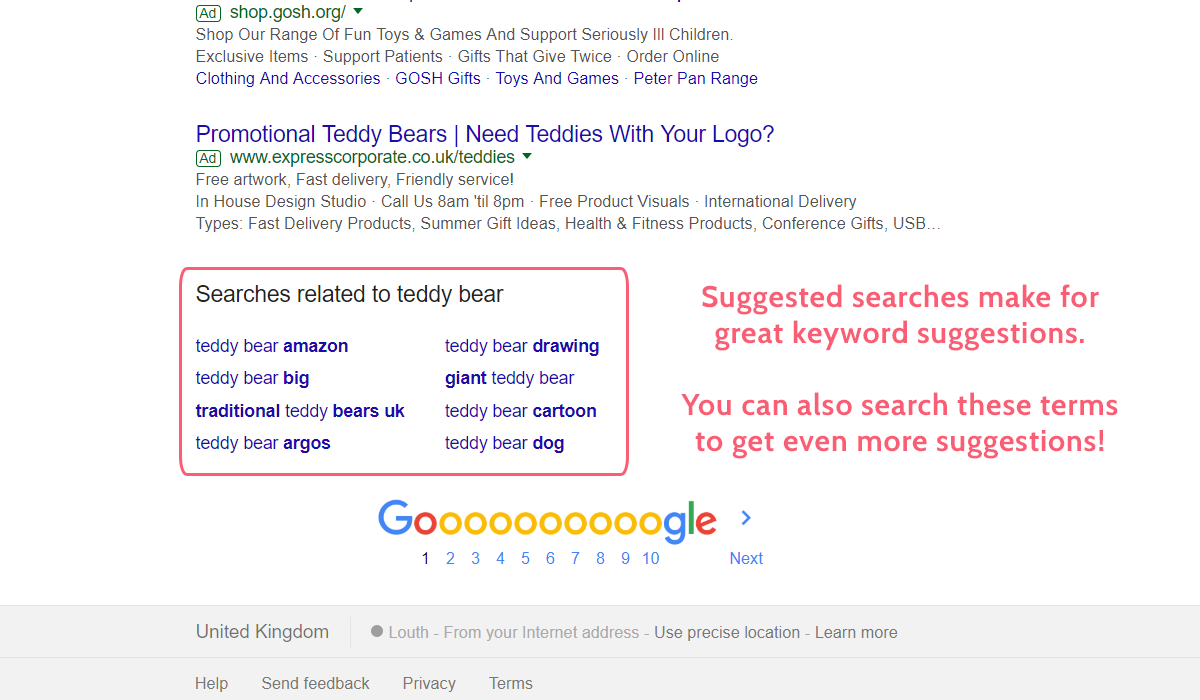1200x700 pixels.
Task: Open the Learn more link in footer
Action: point(856,632)
